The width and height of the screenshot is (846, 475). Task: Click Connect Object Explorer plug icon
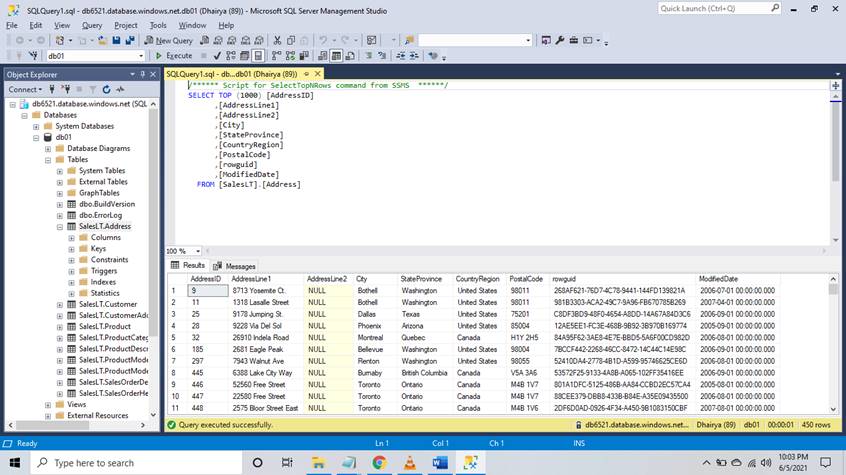52,90
